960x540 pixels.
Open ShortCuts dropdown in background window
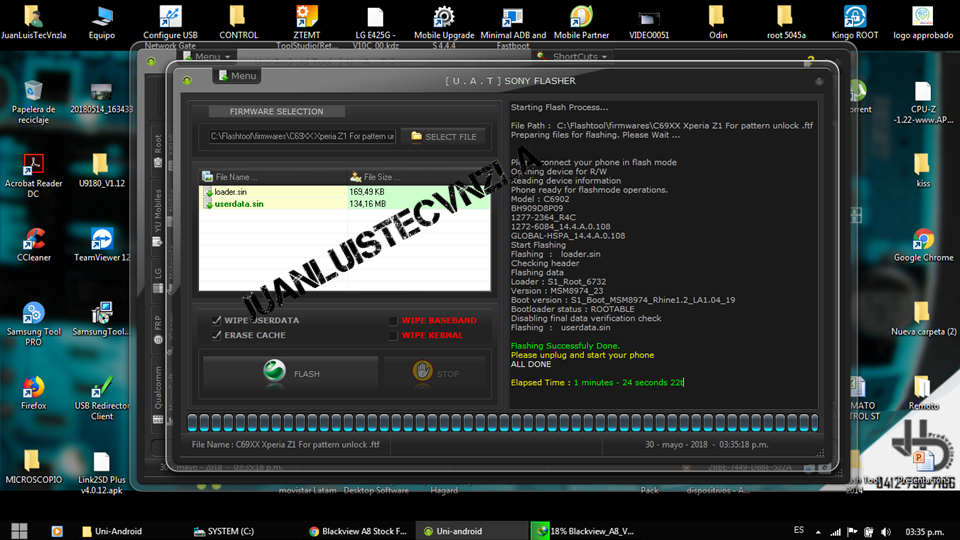(572, 56)
